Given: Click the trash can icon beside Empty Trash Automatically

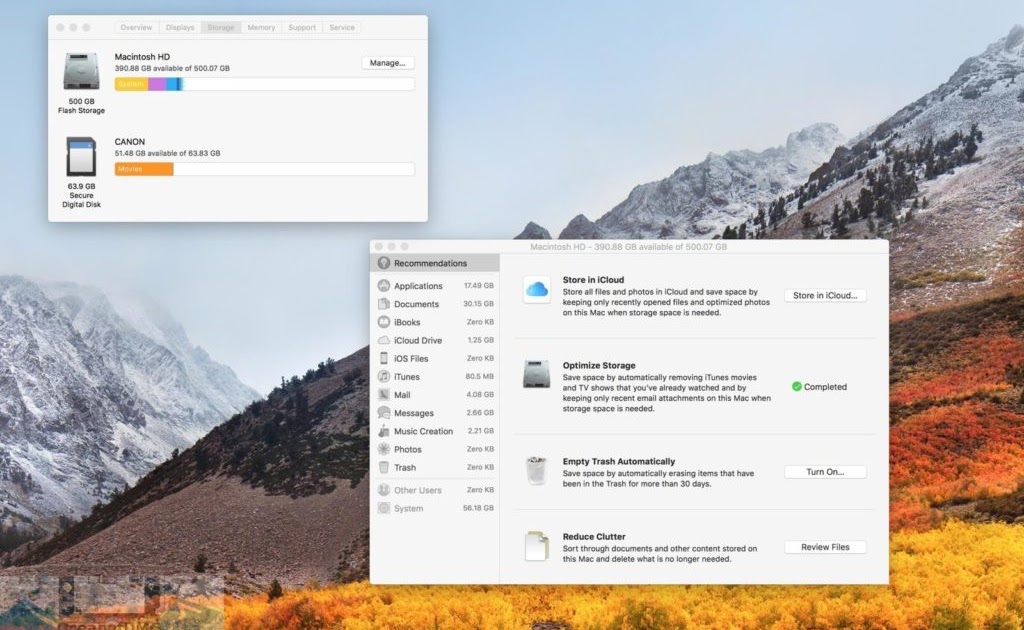Looking at the screenshot, I should click(536, 470).
